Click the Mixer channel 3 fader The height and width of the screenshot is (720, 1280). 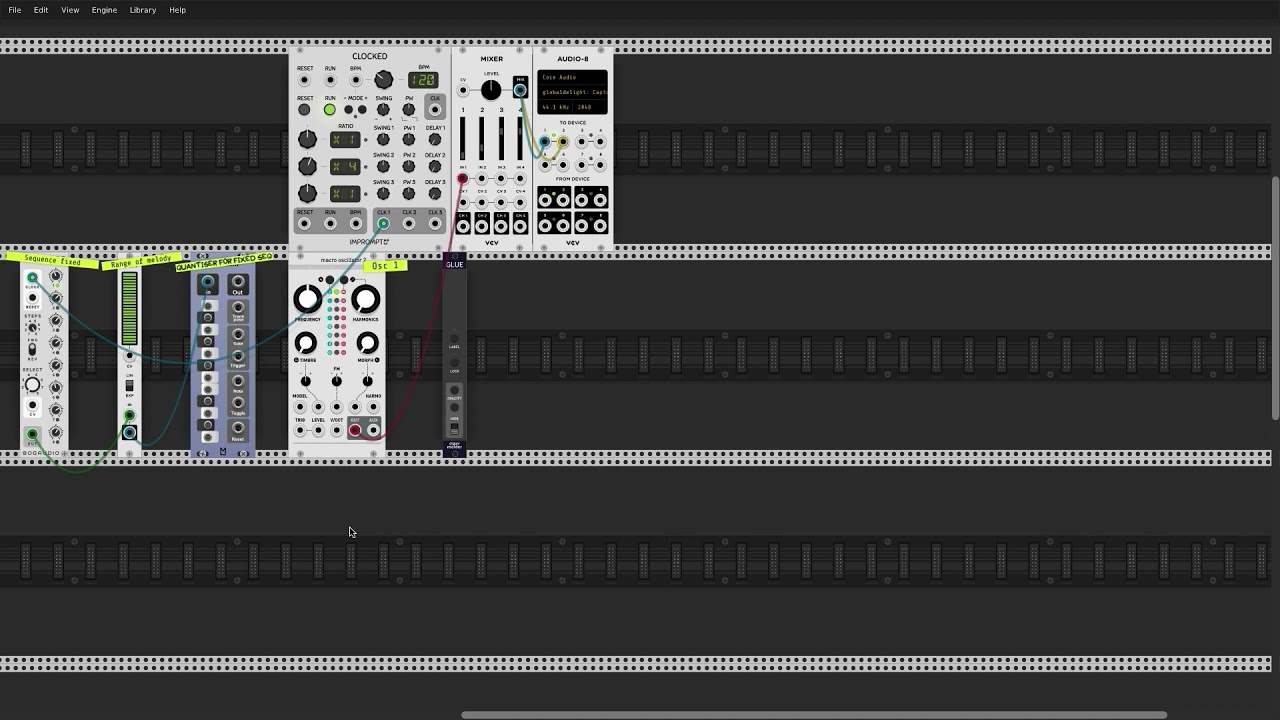(501, 138)
